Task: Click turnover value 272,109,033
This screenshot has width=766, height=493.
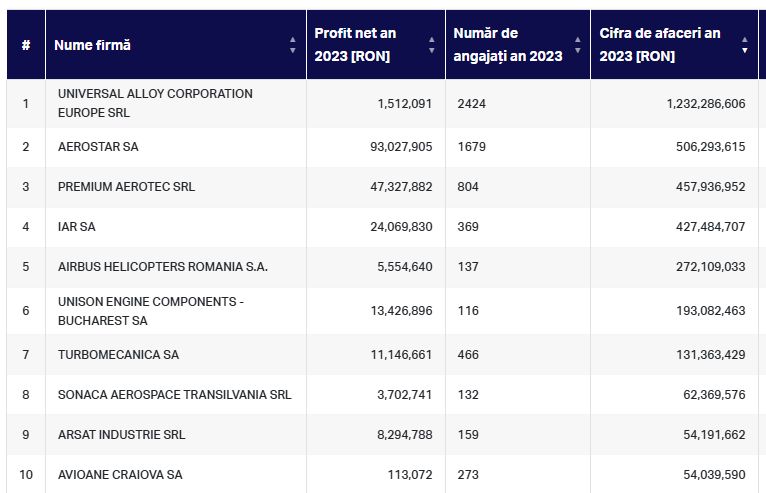Action: pyautogui.click(x=710, y=267)
